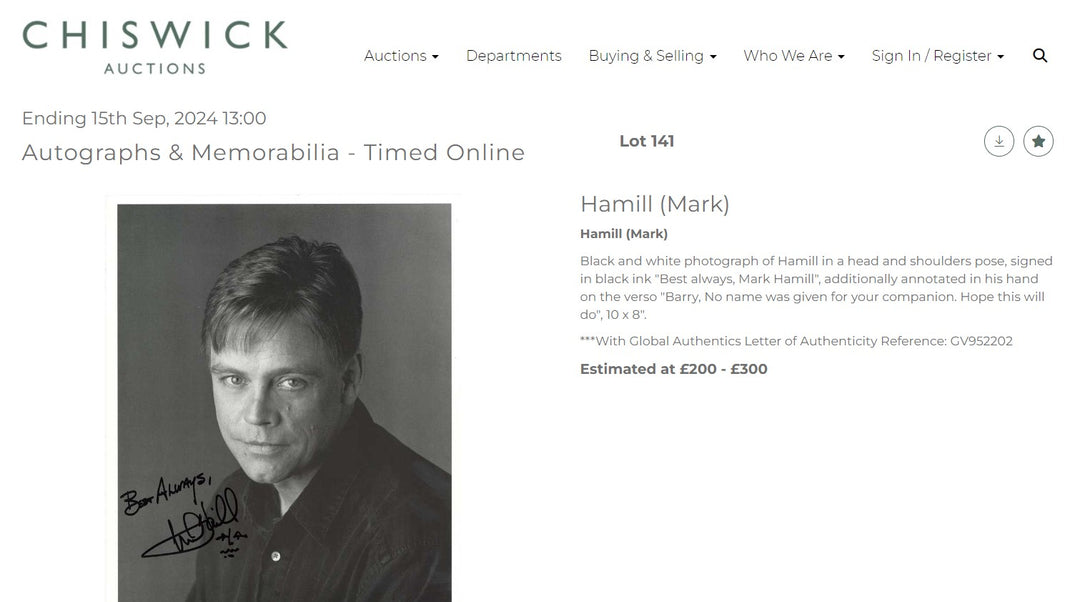Click the Lot 141 label
The width and height of the screenshot is (1080, 602).
click(x=647, y=141)
